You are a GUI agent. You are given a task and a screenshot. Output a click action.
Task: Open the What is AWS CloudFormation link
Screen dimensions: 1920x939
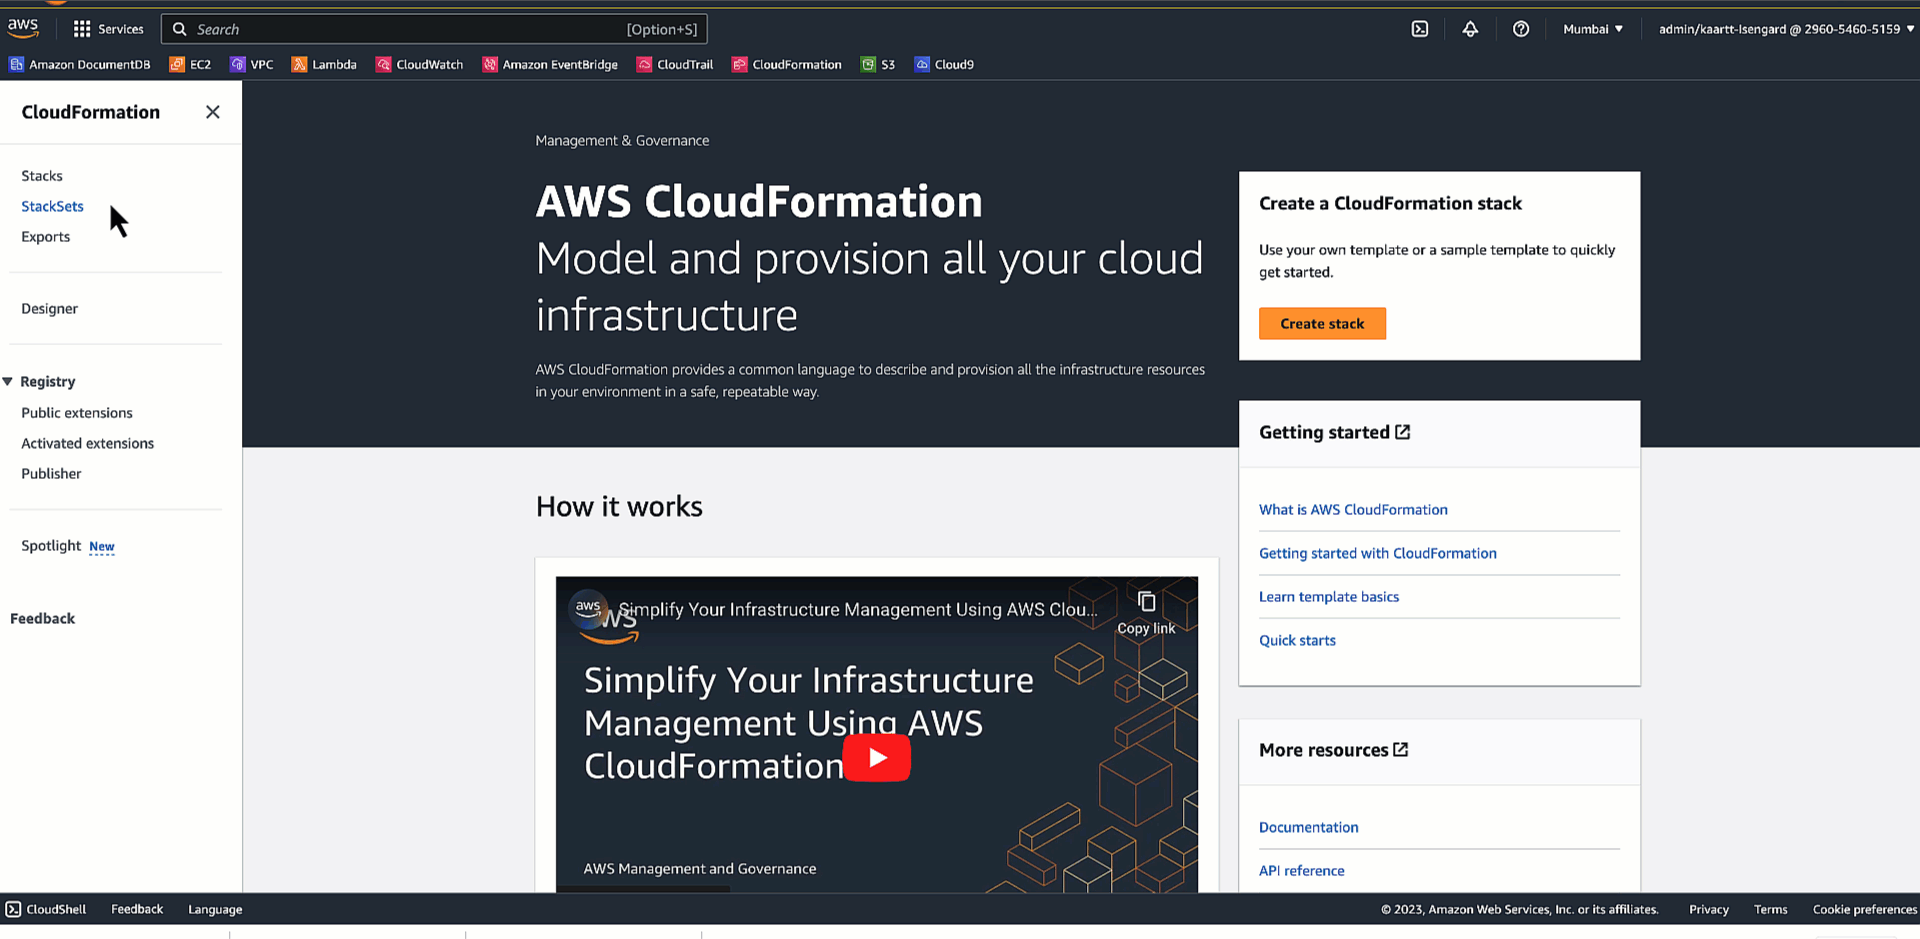[1353, 509]
